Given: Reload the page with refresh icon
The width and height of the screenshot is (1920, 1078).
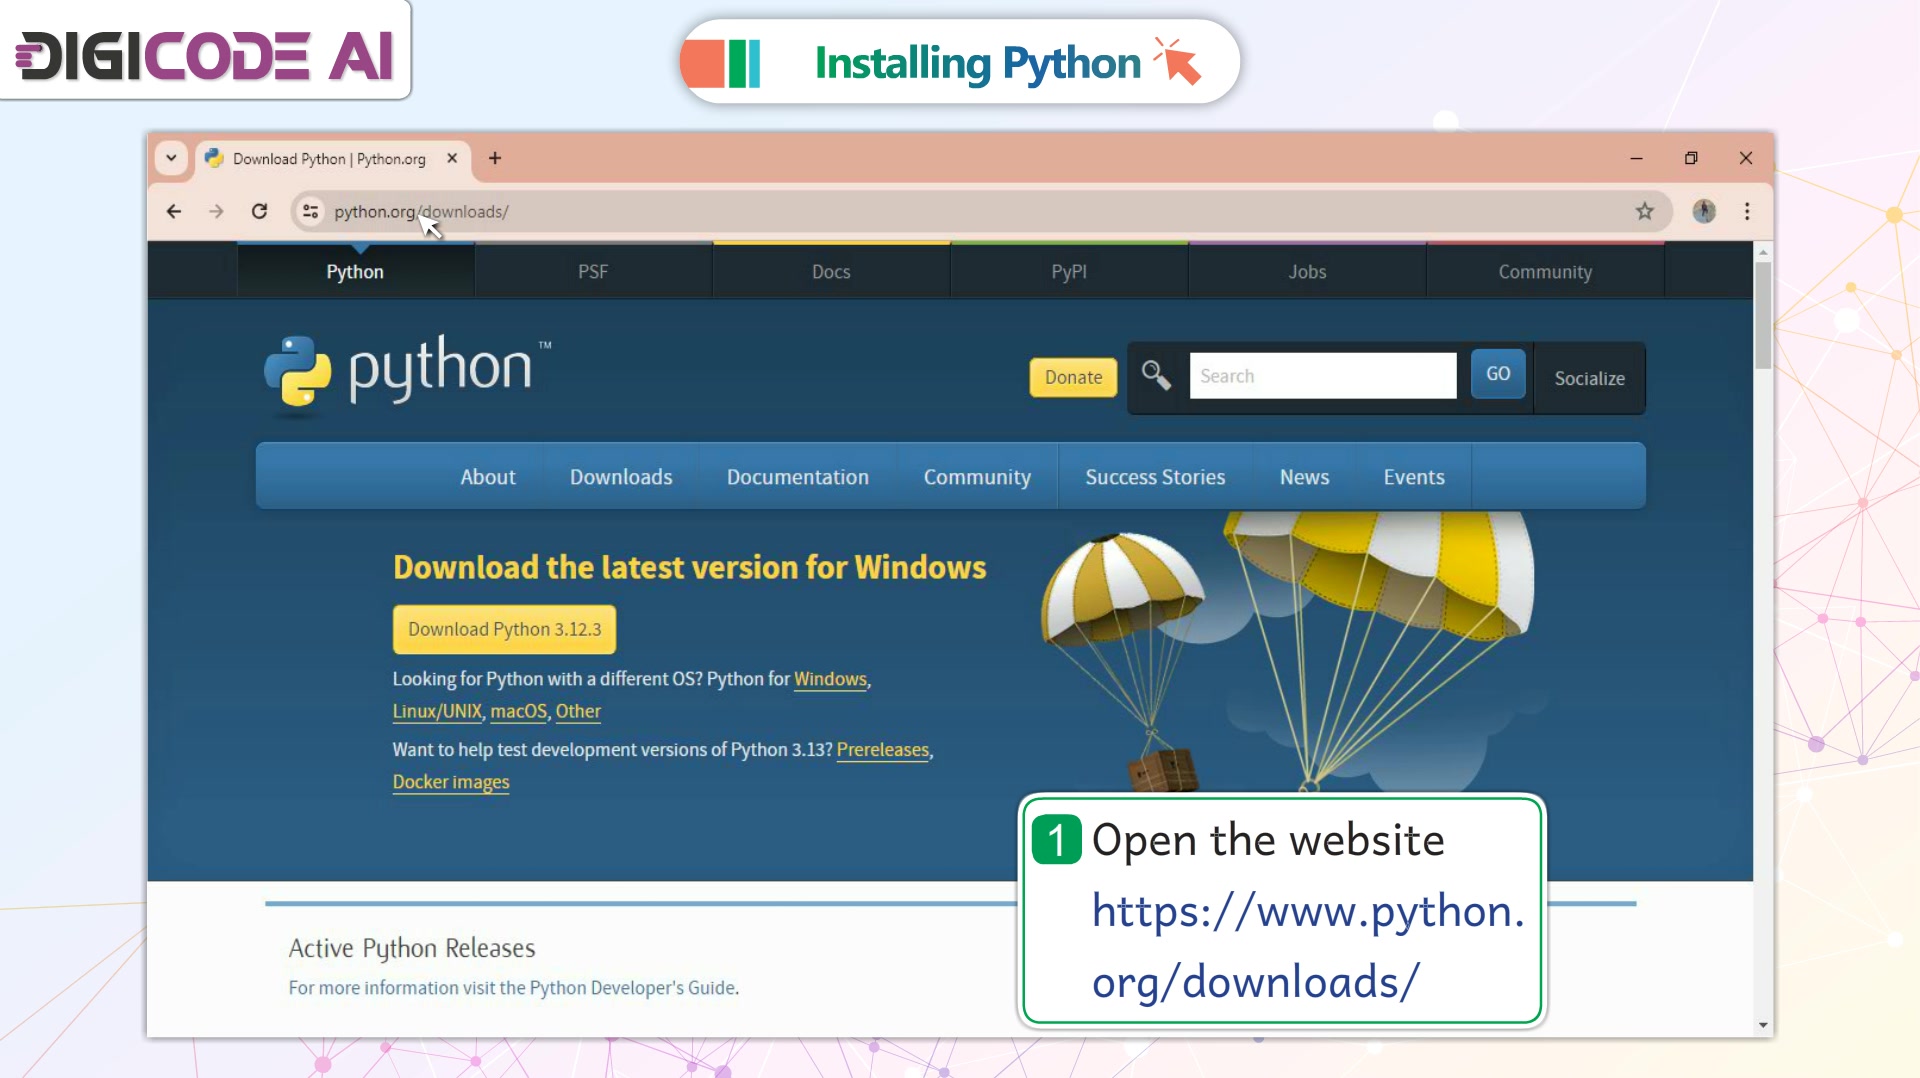Looking at the screenshot, I should pyautogui.click(x=259, y=211).
